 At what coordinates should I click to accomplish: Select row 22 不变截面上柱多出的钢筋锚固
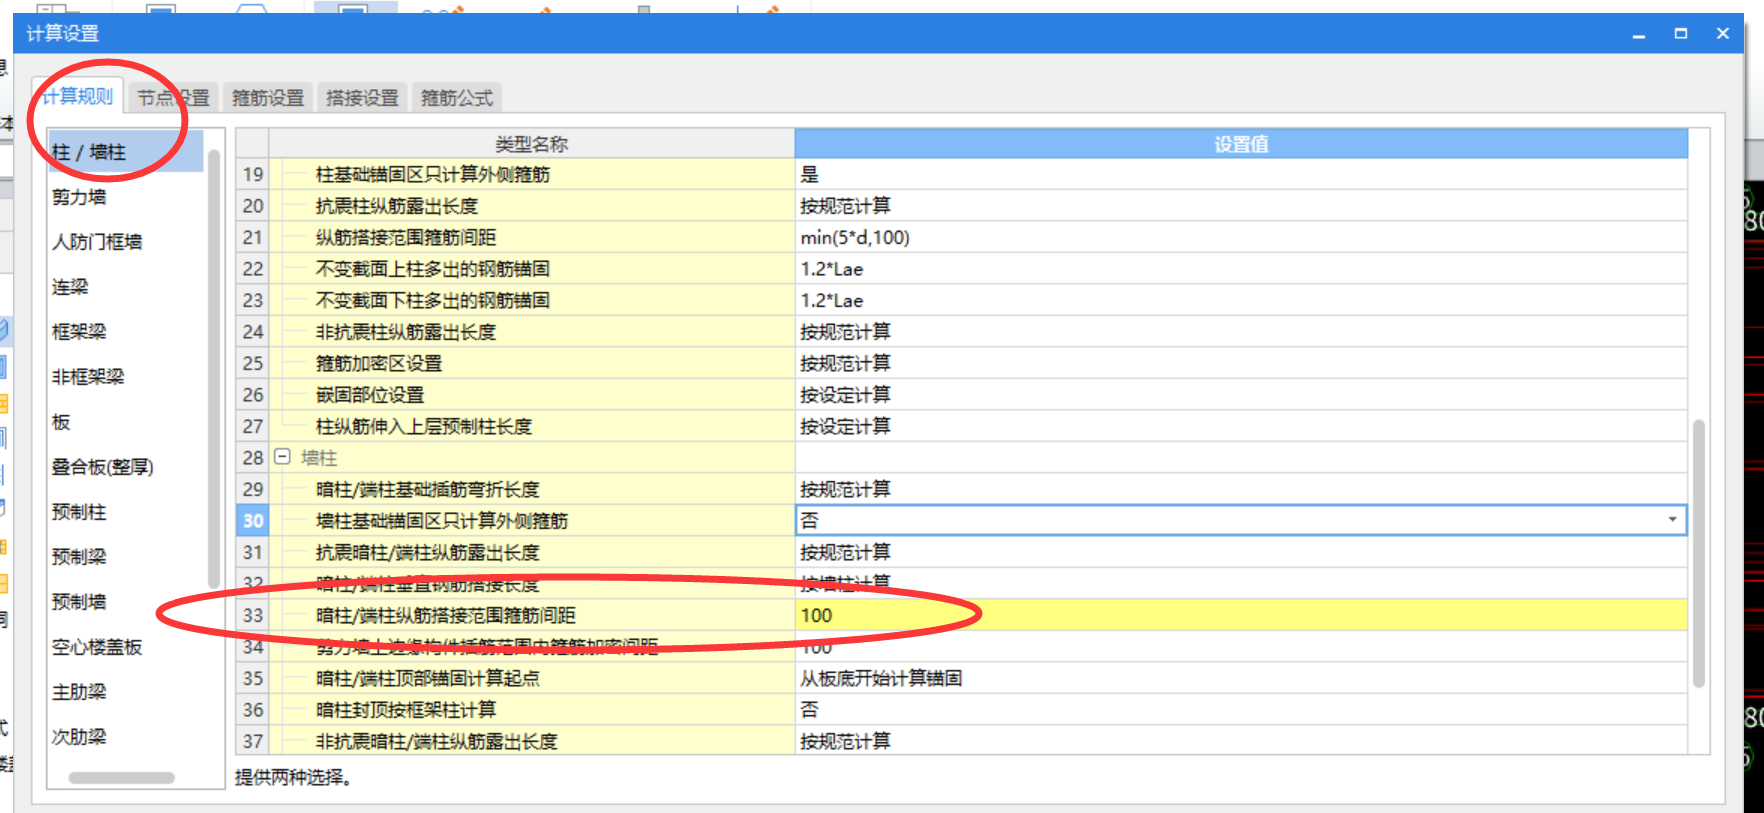pos(433,269)
